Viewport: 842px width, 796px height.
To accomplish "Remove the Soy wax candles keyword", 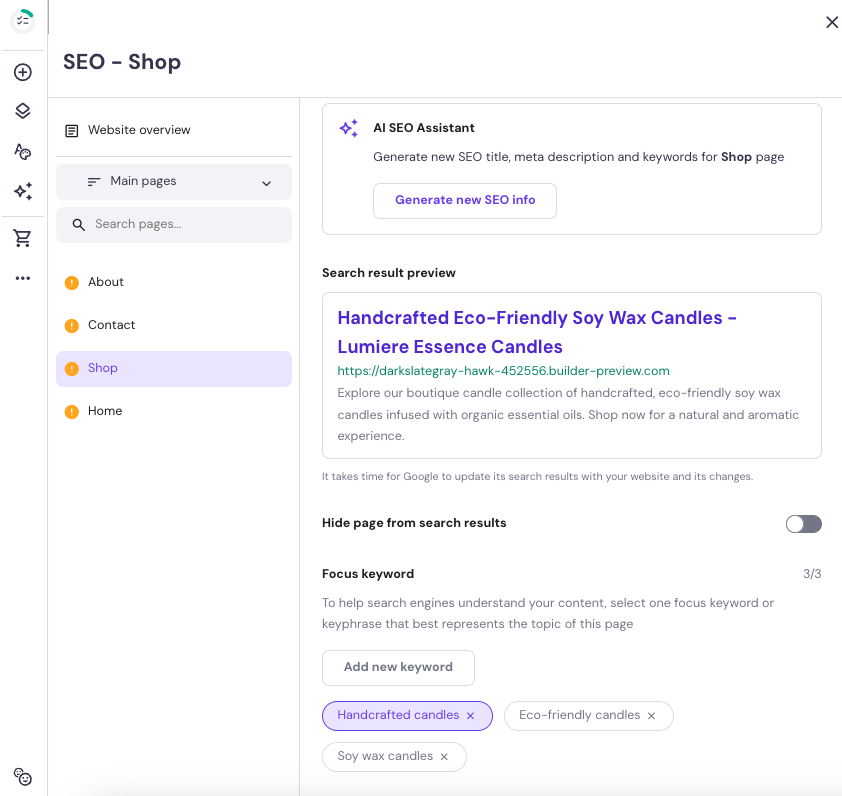I will tap(444, 756).
